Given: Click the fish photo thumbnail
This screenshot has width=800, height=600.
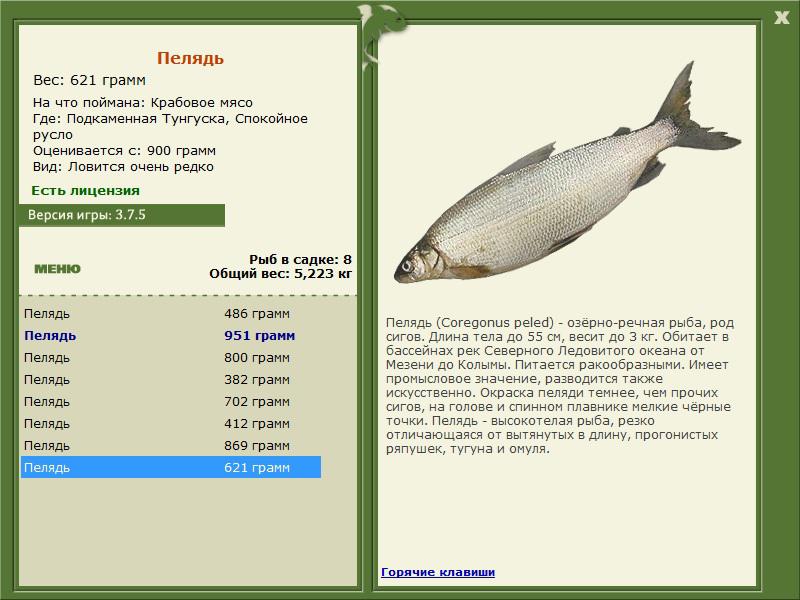Looking at the screenshot, I should coord(567,172).
